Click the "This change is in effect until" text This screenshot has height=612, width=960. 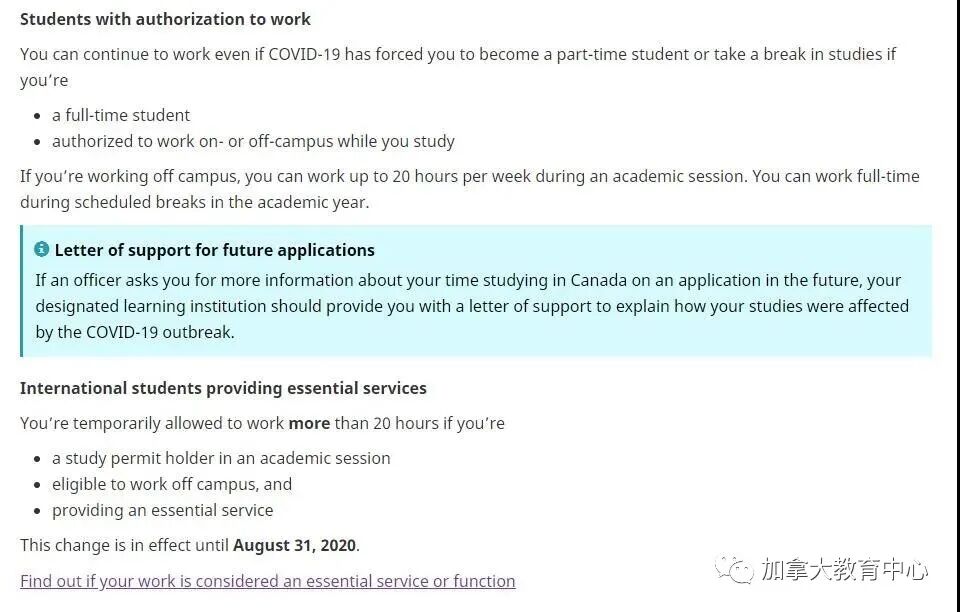125,545
